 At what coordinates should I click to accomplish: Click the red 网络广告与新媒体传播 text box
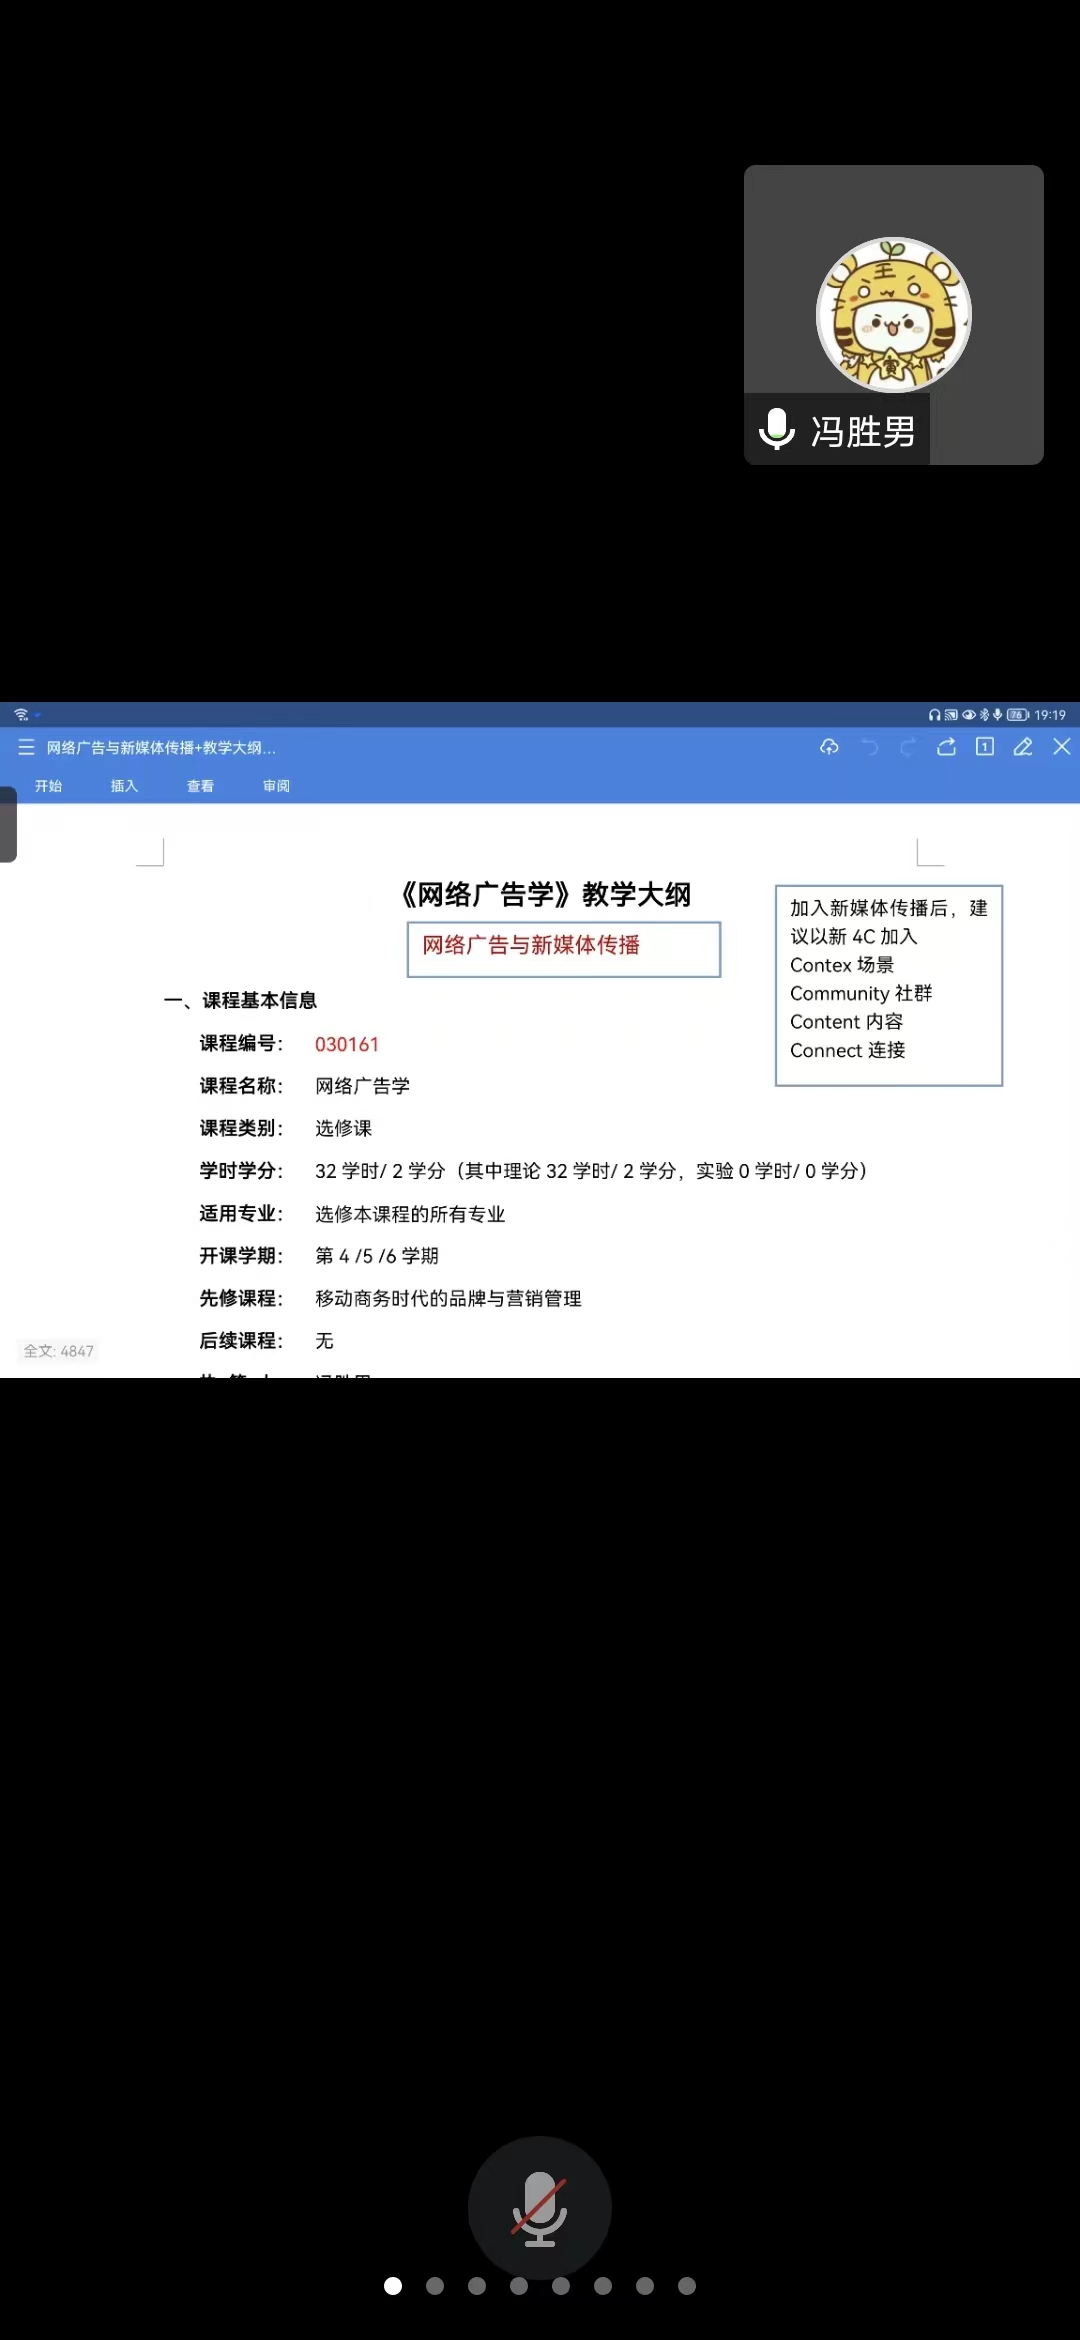pos(563,948)
